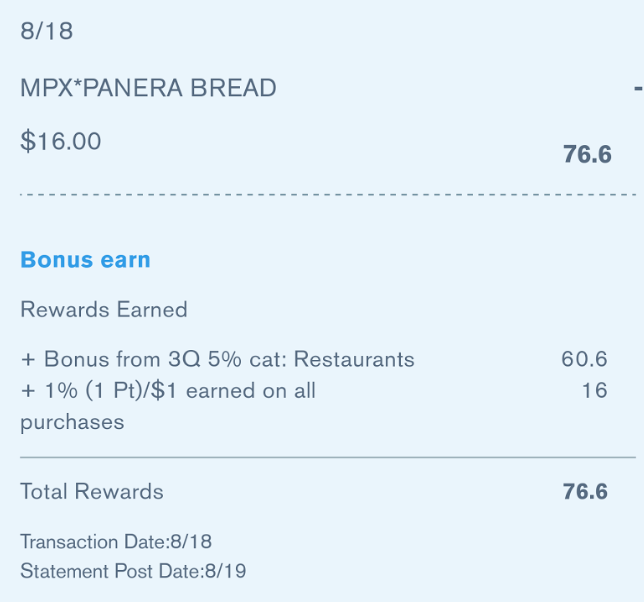Click bold 76.6 rewards figure under collapse icon
This screenshot has width=644, height=602.
pos(587,154)
